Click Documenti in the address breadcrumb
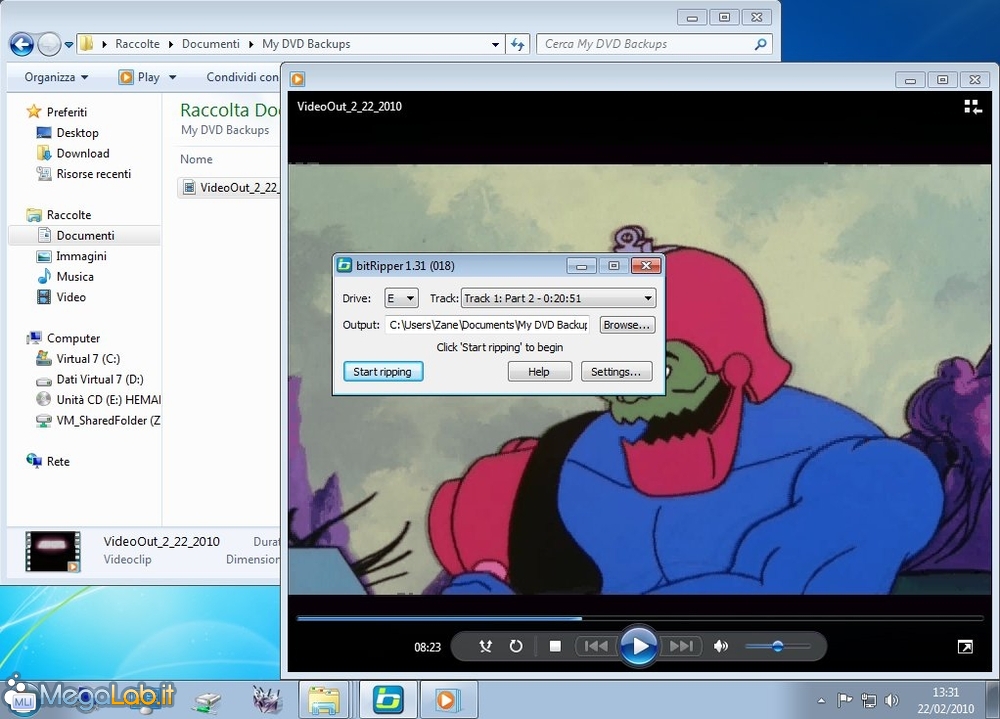 (x=210, y=44)
